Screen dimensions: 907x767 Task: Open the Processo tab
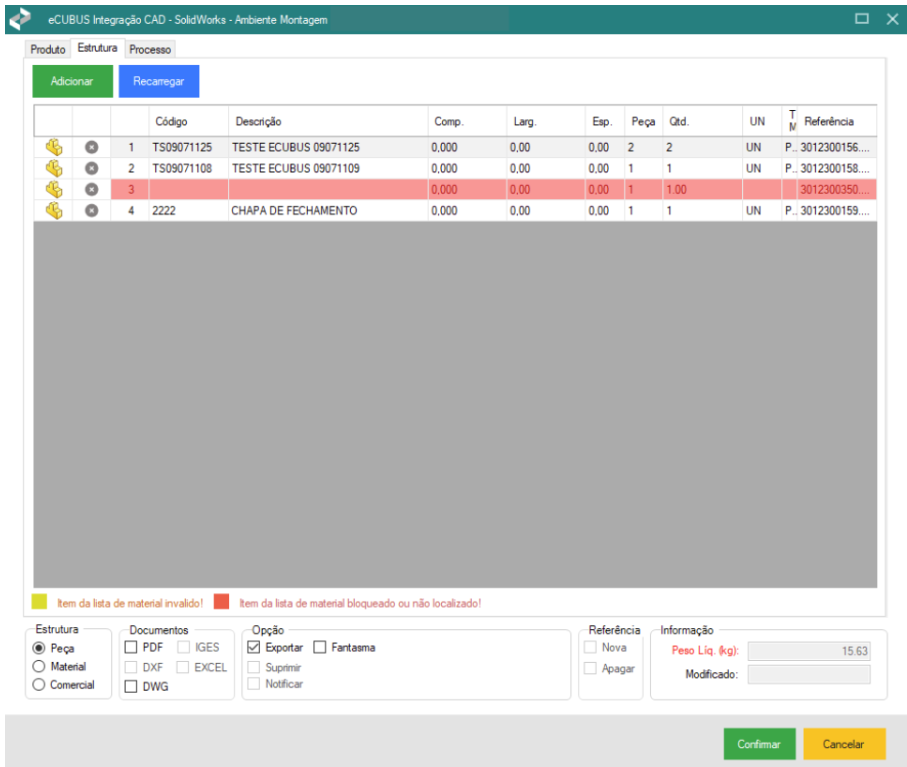pos(150,49)
